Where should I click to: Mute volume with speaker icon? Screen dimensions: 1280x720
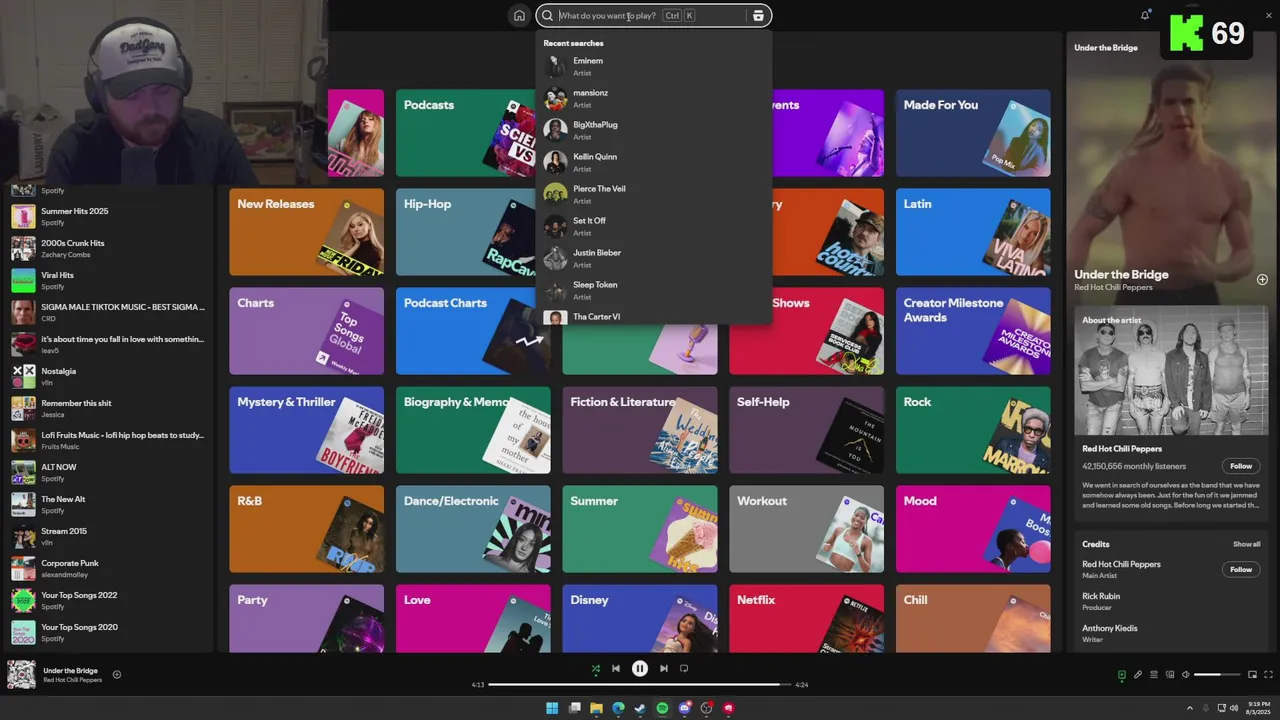pos(1186,675)
